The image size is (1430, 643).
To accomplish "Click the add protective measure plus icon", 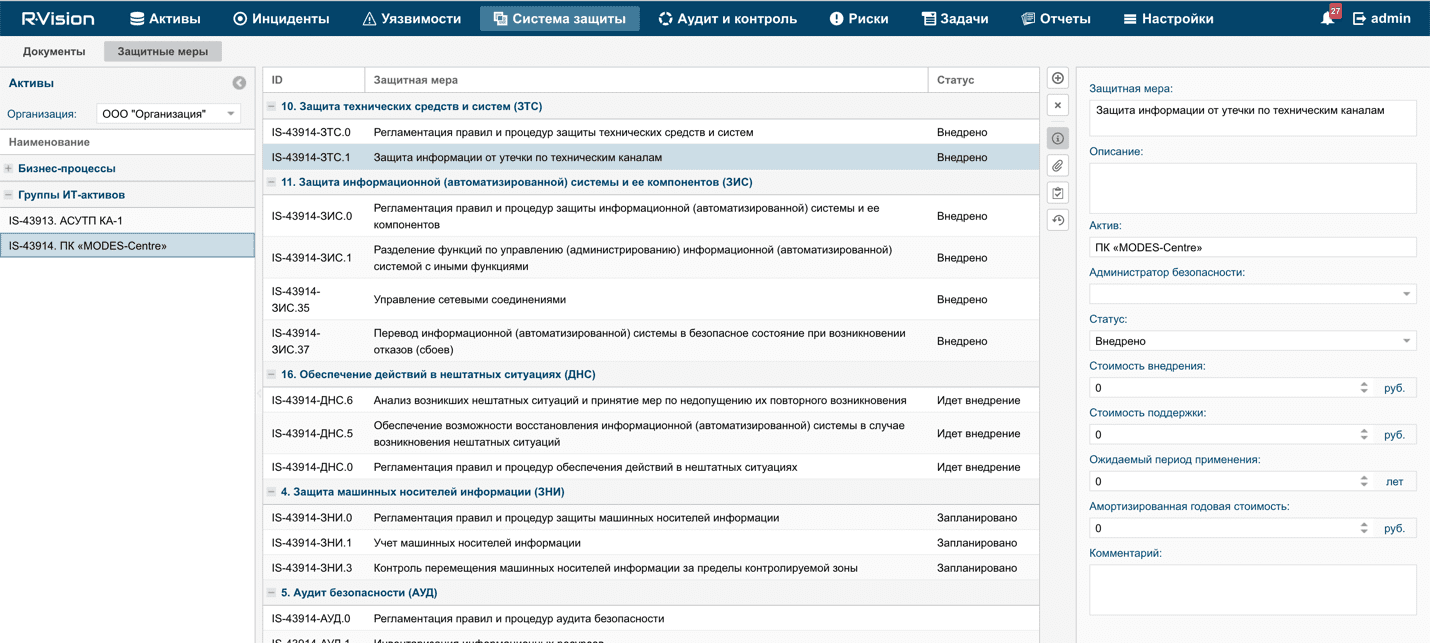I will coord(1058,78).
